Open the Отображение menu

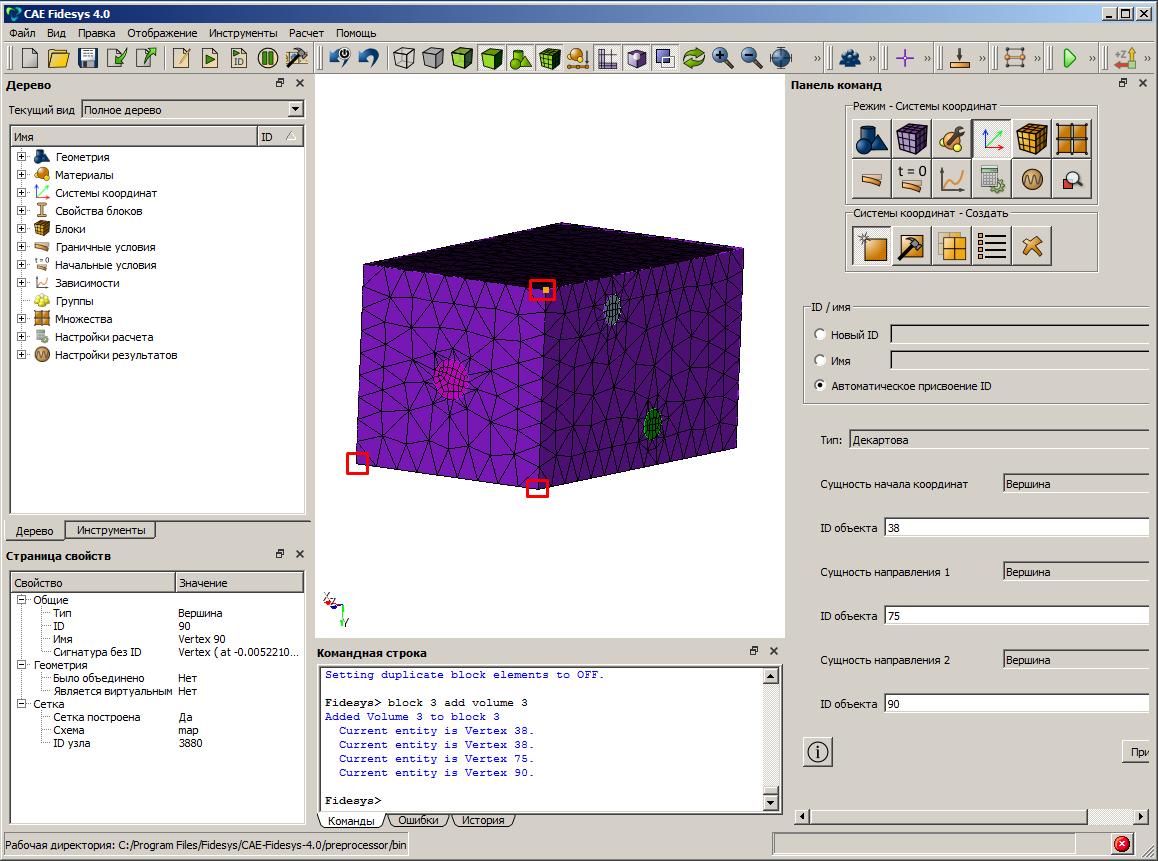pyautogui.click(x=162, y=33)
